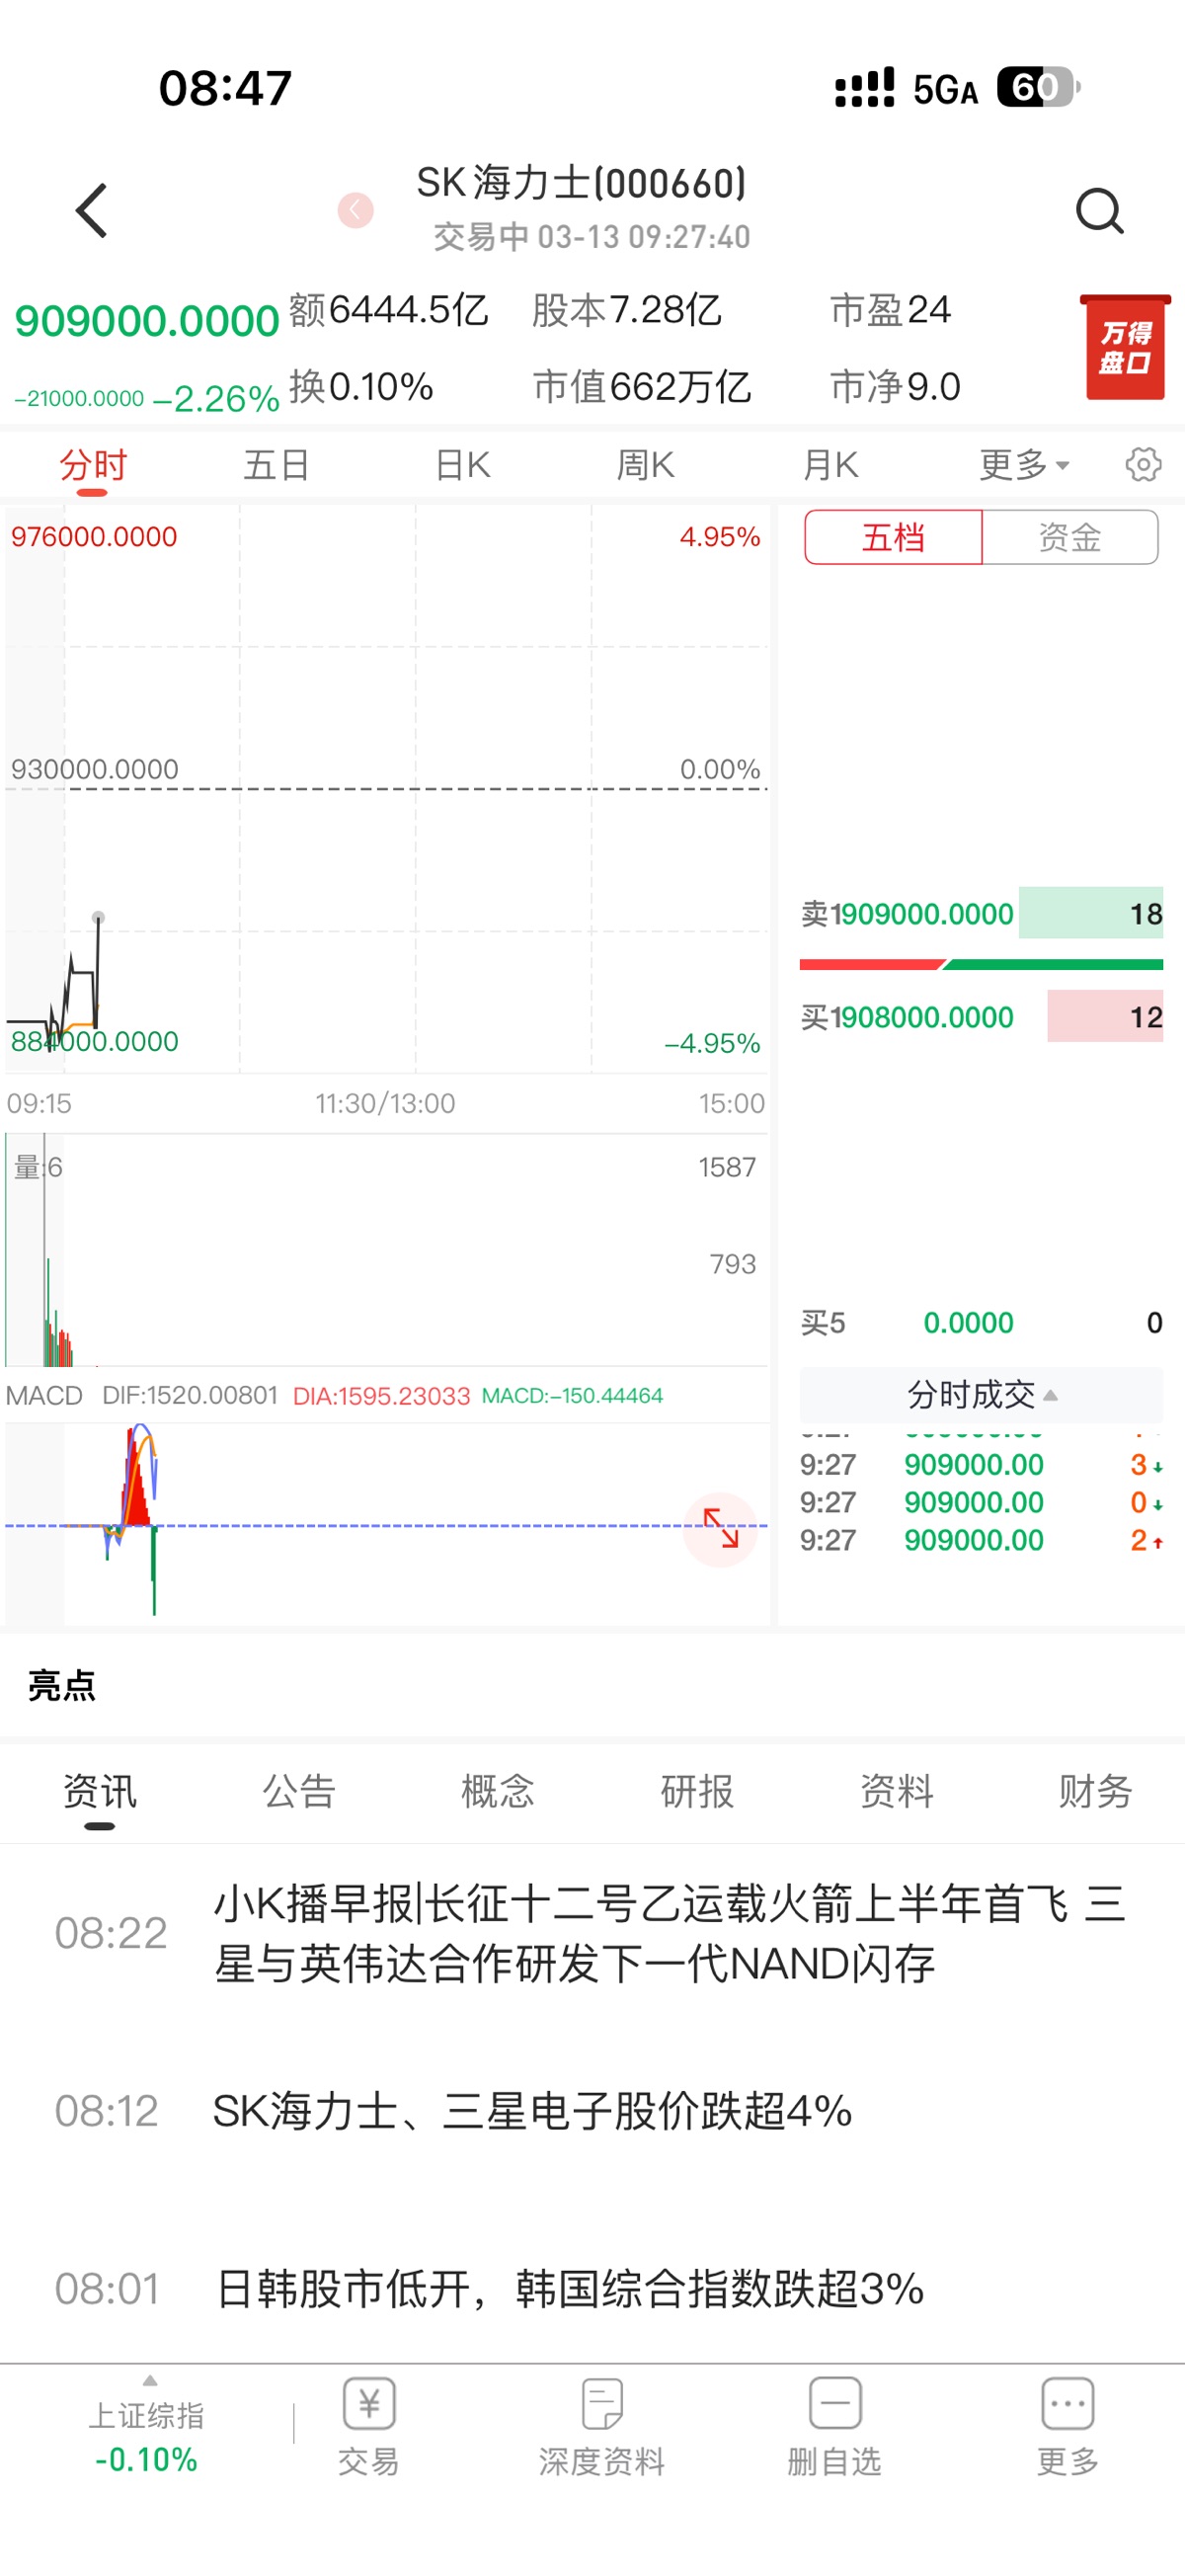Switch to 五档 order book view
The width and height of the screenshot is (1185, 2576).
tap(893, 537)
